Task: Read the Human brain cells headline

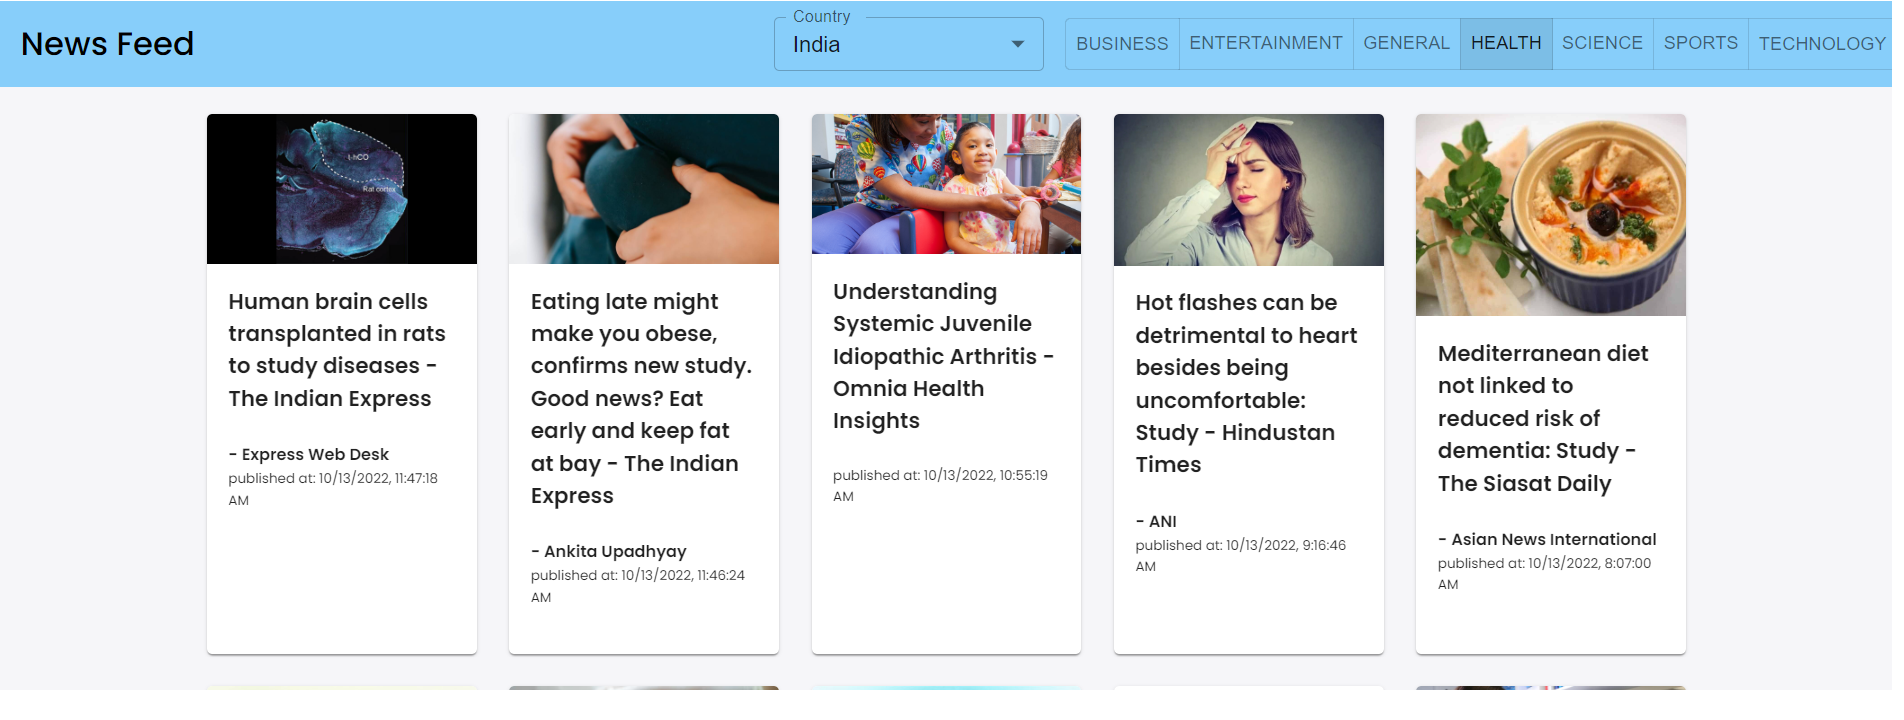Action: 337,350
